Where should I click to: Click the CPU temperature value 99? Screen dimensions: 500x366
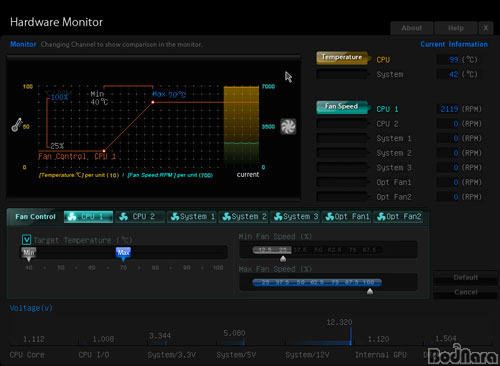click(453, 60)
